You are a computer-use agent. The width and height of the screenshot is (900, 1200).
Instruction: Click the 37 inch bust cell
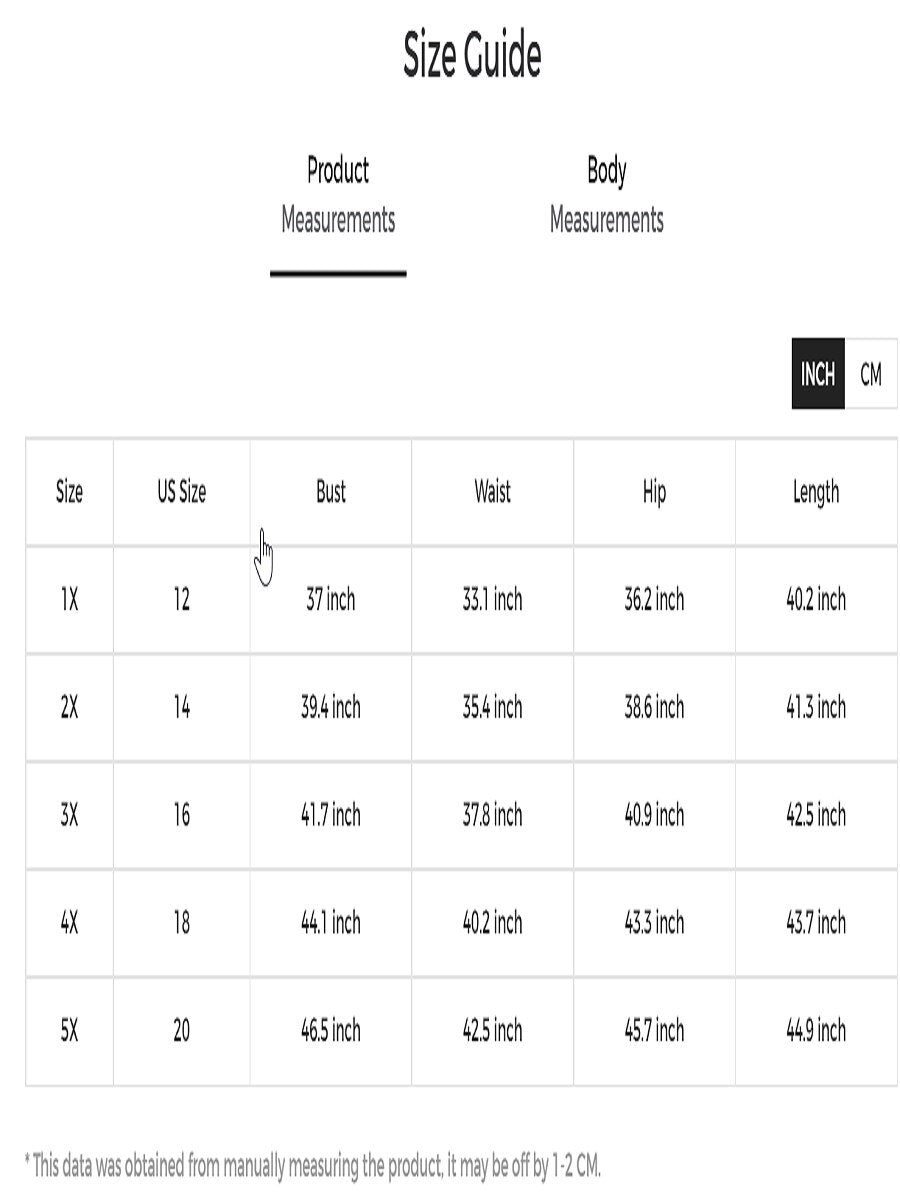[x=331, y=600]
